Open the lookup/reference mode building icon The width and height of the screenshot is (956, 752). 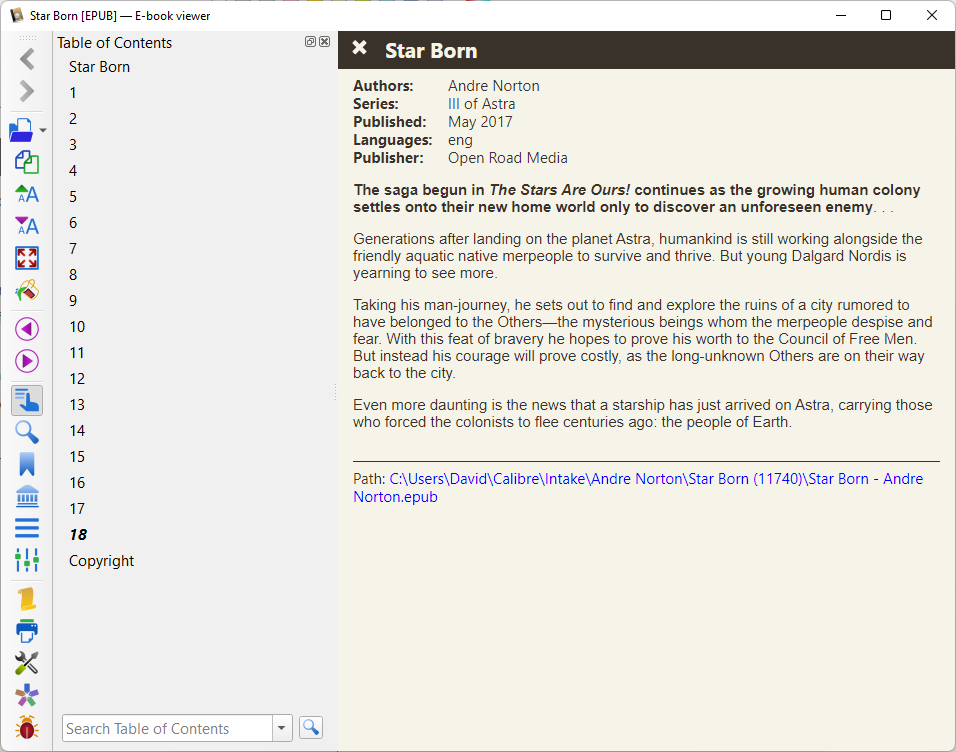click(x=27, y=496)
